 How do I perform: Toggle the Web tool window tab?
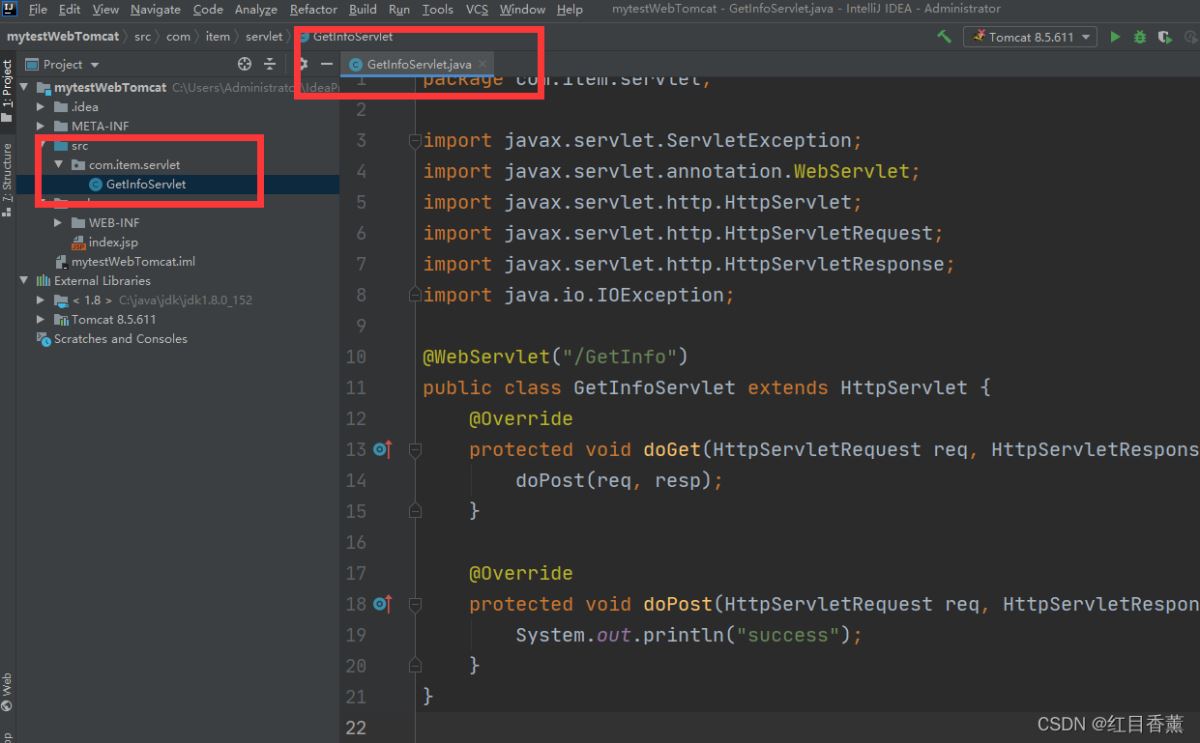click(x=7, y=690)
